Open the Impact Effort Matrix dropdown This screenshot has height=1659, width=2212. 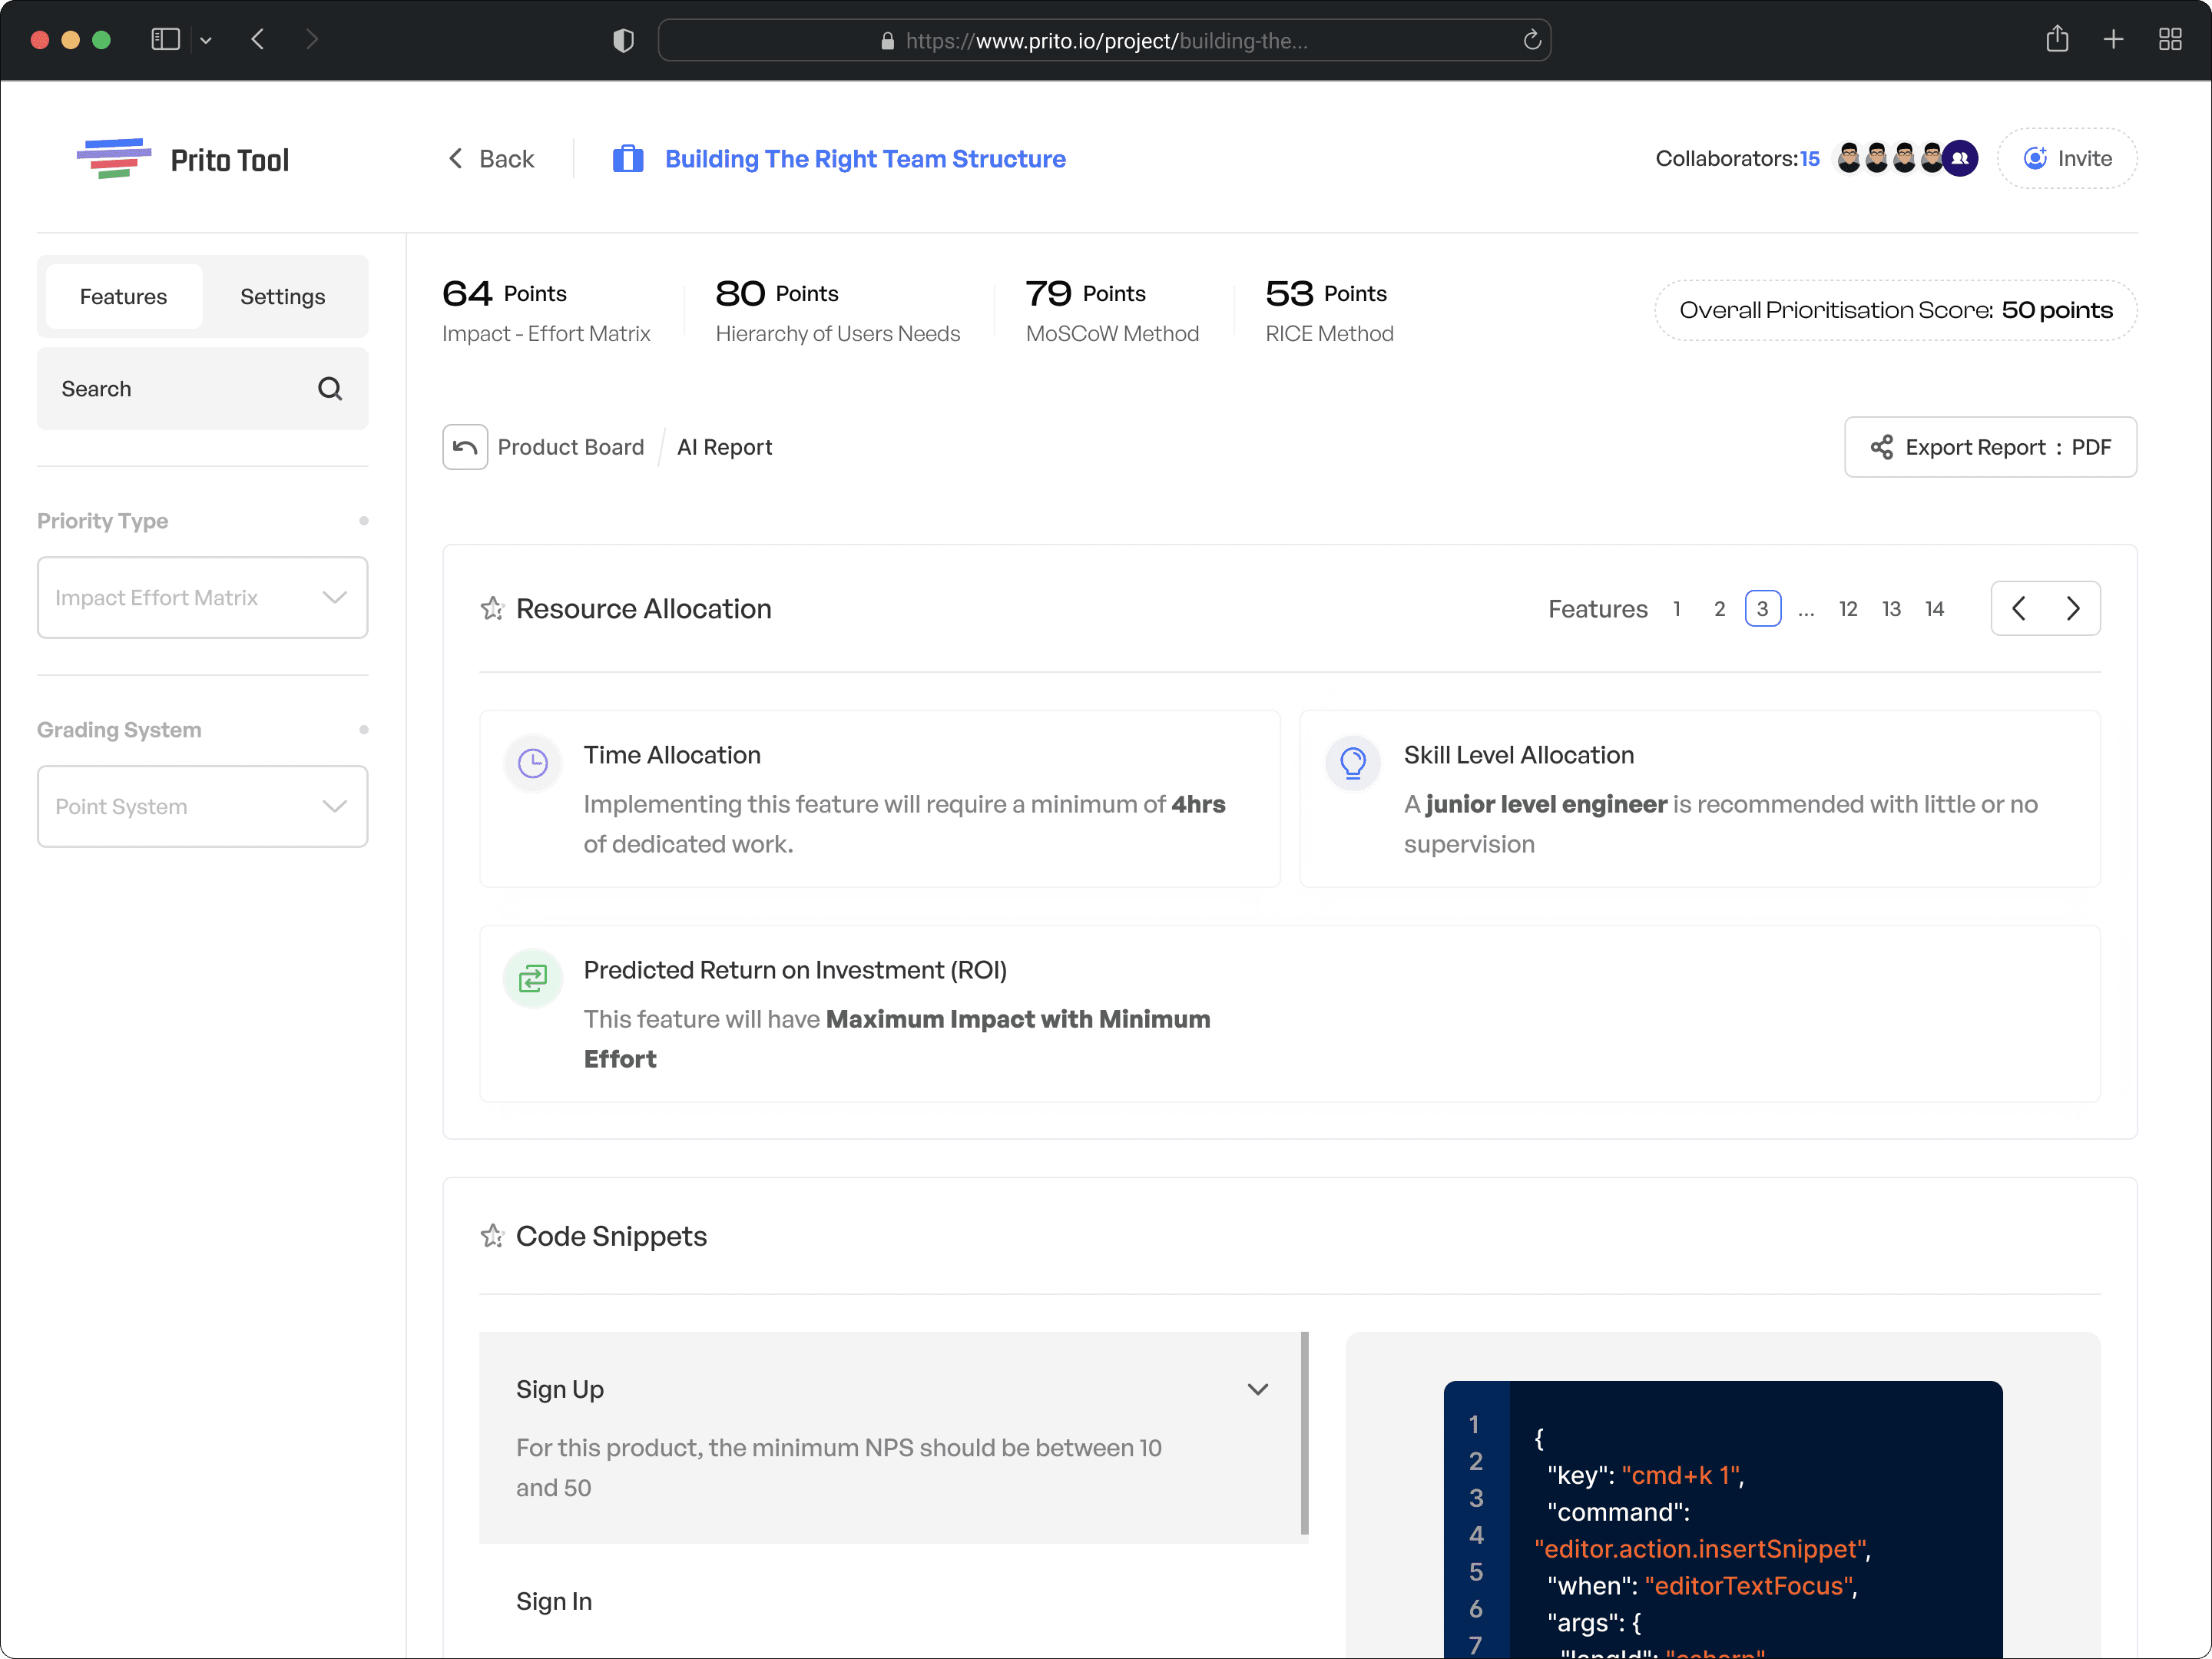[x=203, y=598]
